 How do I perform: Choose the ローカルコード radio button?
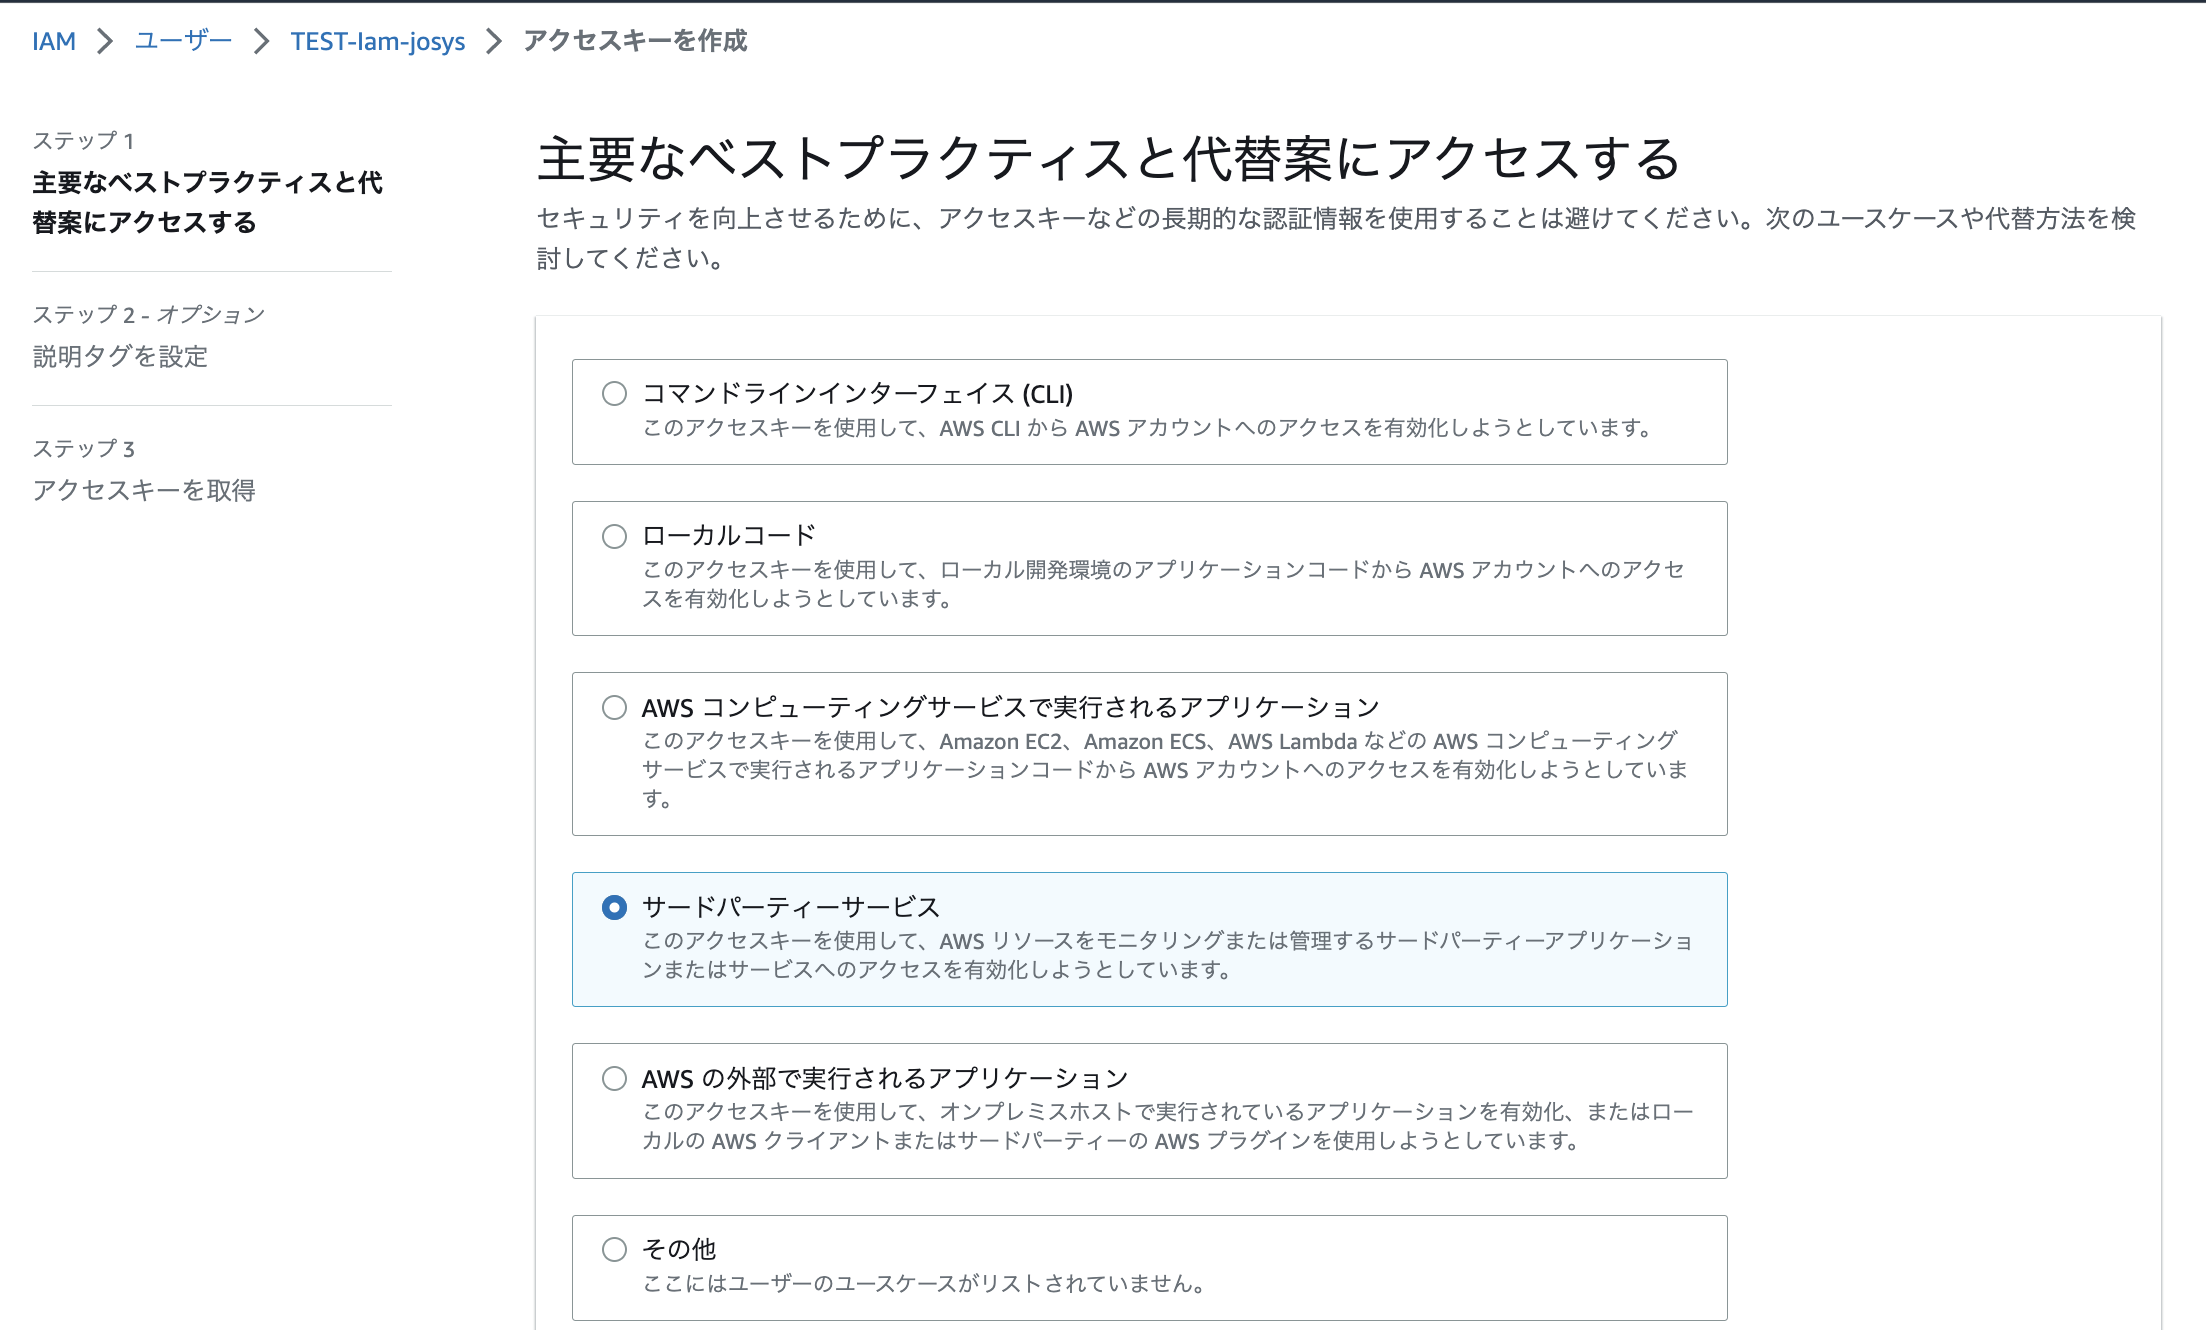click(x=614, y=536)
